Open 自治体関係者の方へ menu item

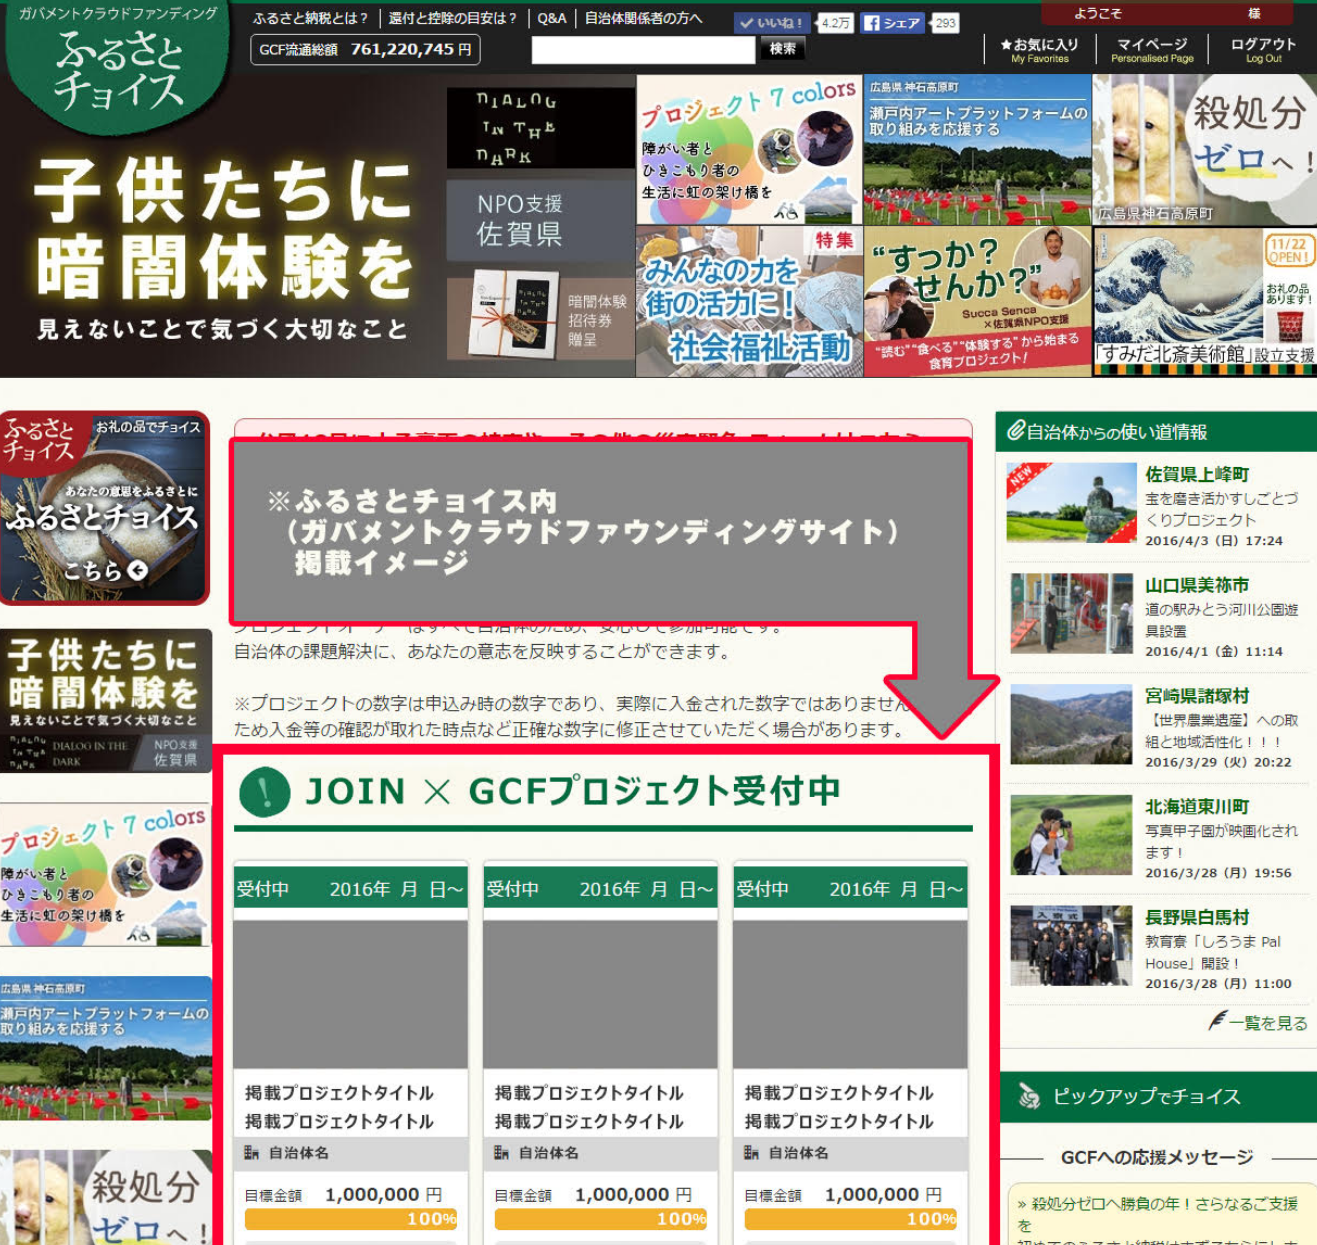tap(644, 18)
